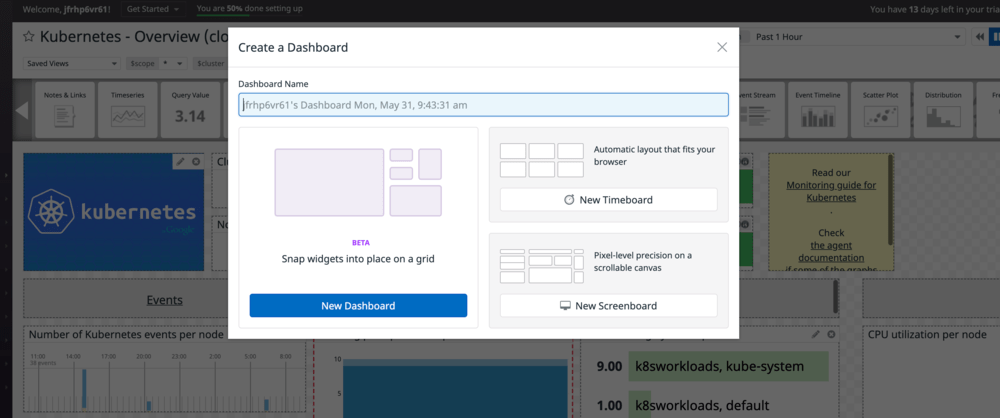The width and height of the screenshot is (1000, 418).
Task: Delete the workloads list widget
Action: click(x=830, y=334)
